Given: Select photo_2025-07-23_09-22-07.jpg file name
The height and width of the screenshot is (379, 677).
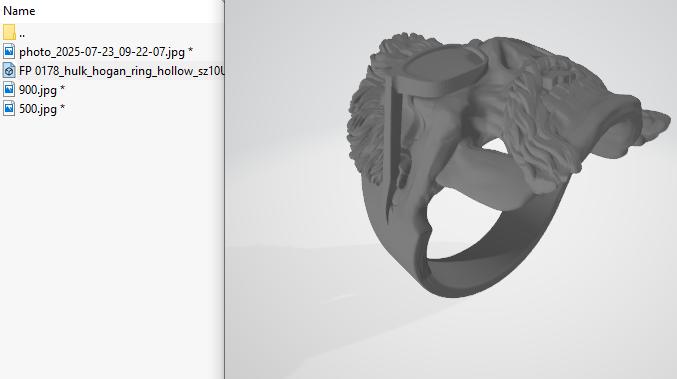Looking at the screenshot, I should [102, 52].
